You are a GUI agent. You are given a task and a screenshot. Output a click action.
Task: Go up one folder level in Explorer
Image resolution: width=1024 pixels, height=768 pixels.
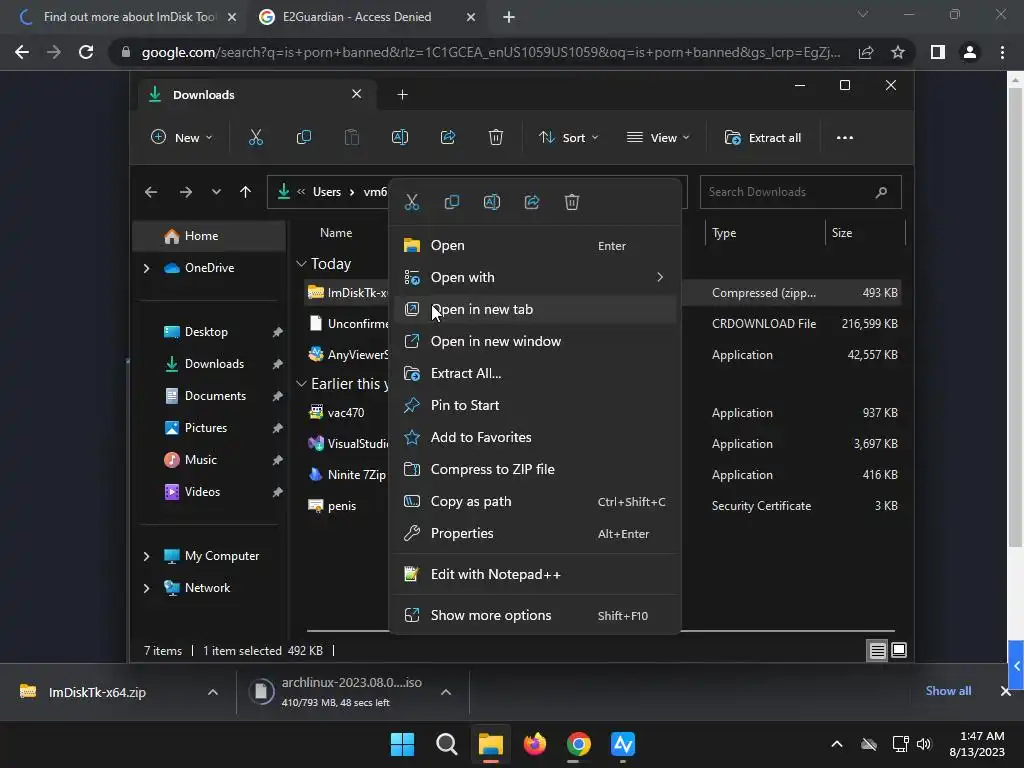pos(245,192)
